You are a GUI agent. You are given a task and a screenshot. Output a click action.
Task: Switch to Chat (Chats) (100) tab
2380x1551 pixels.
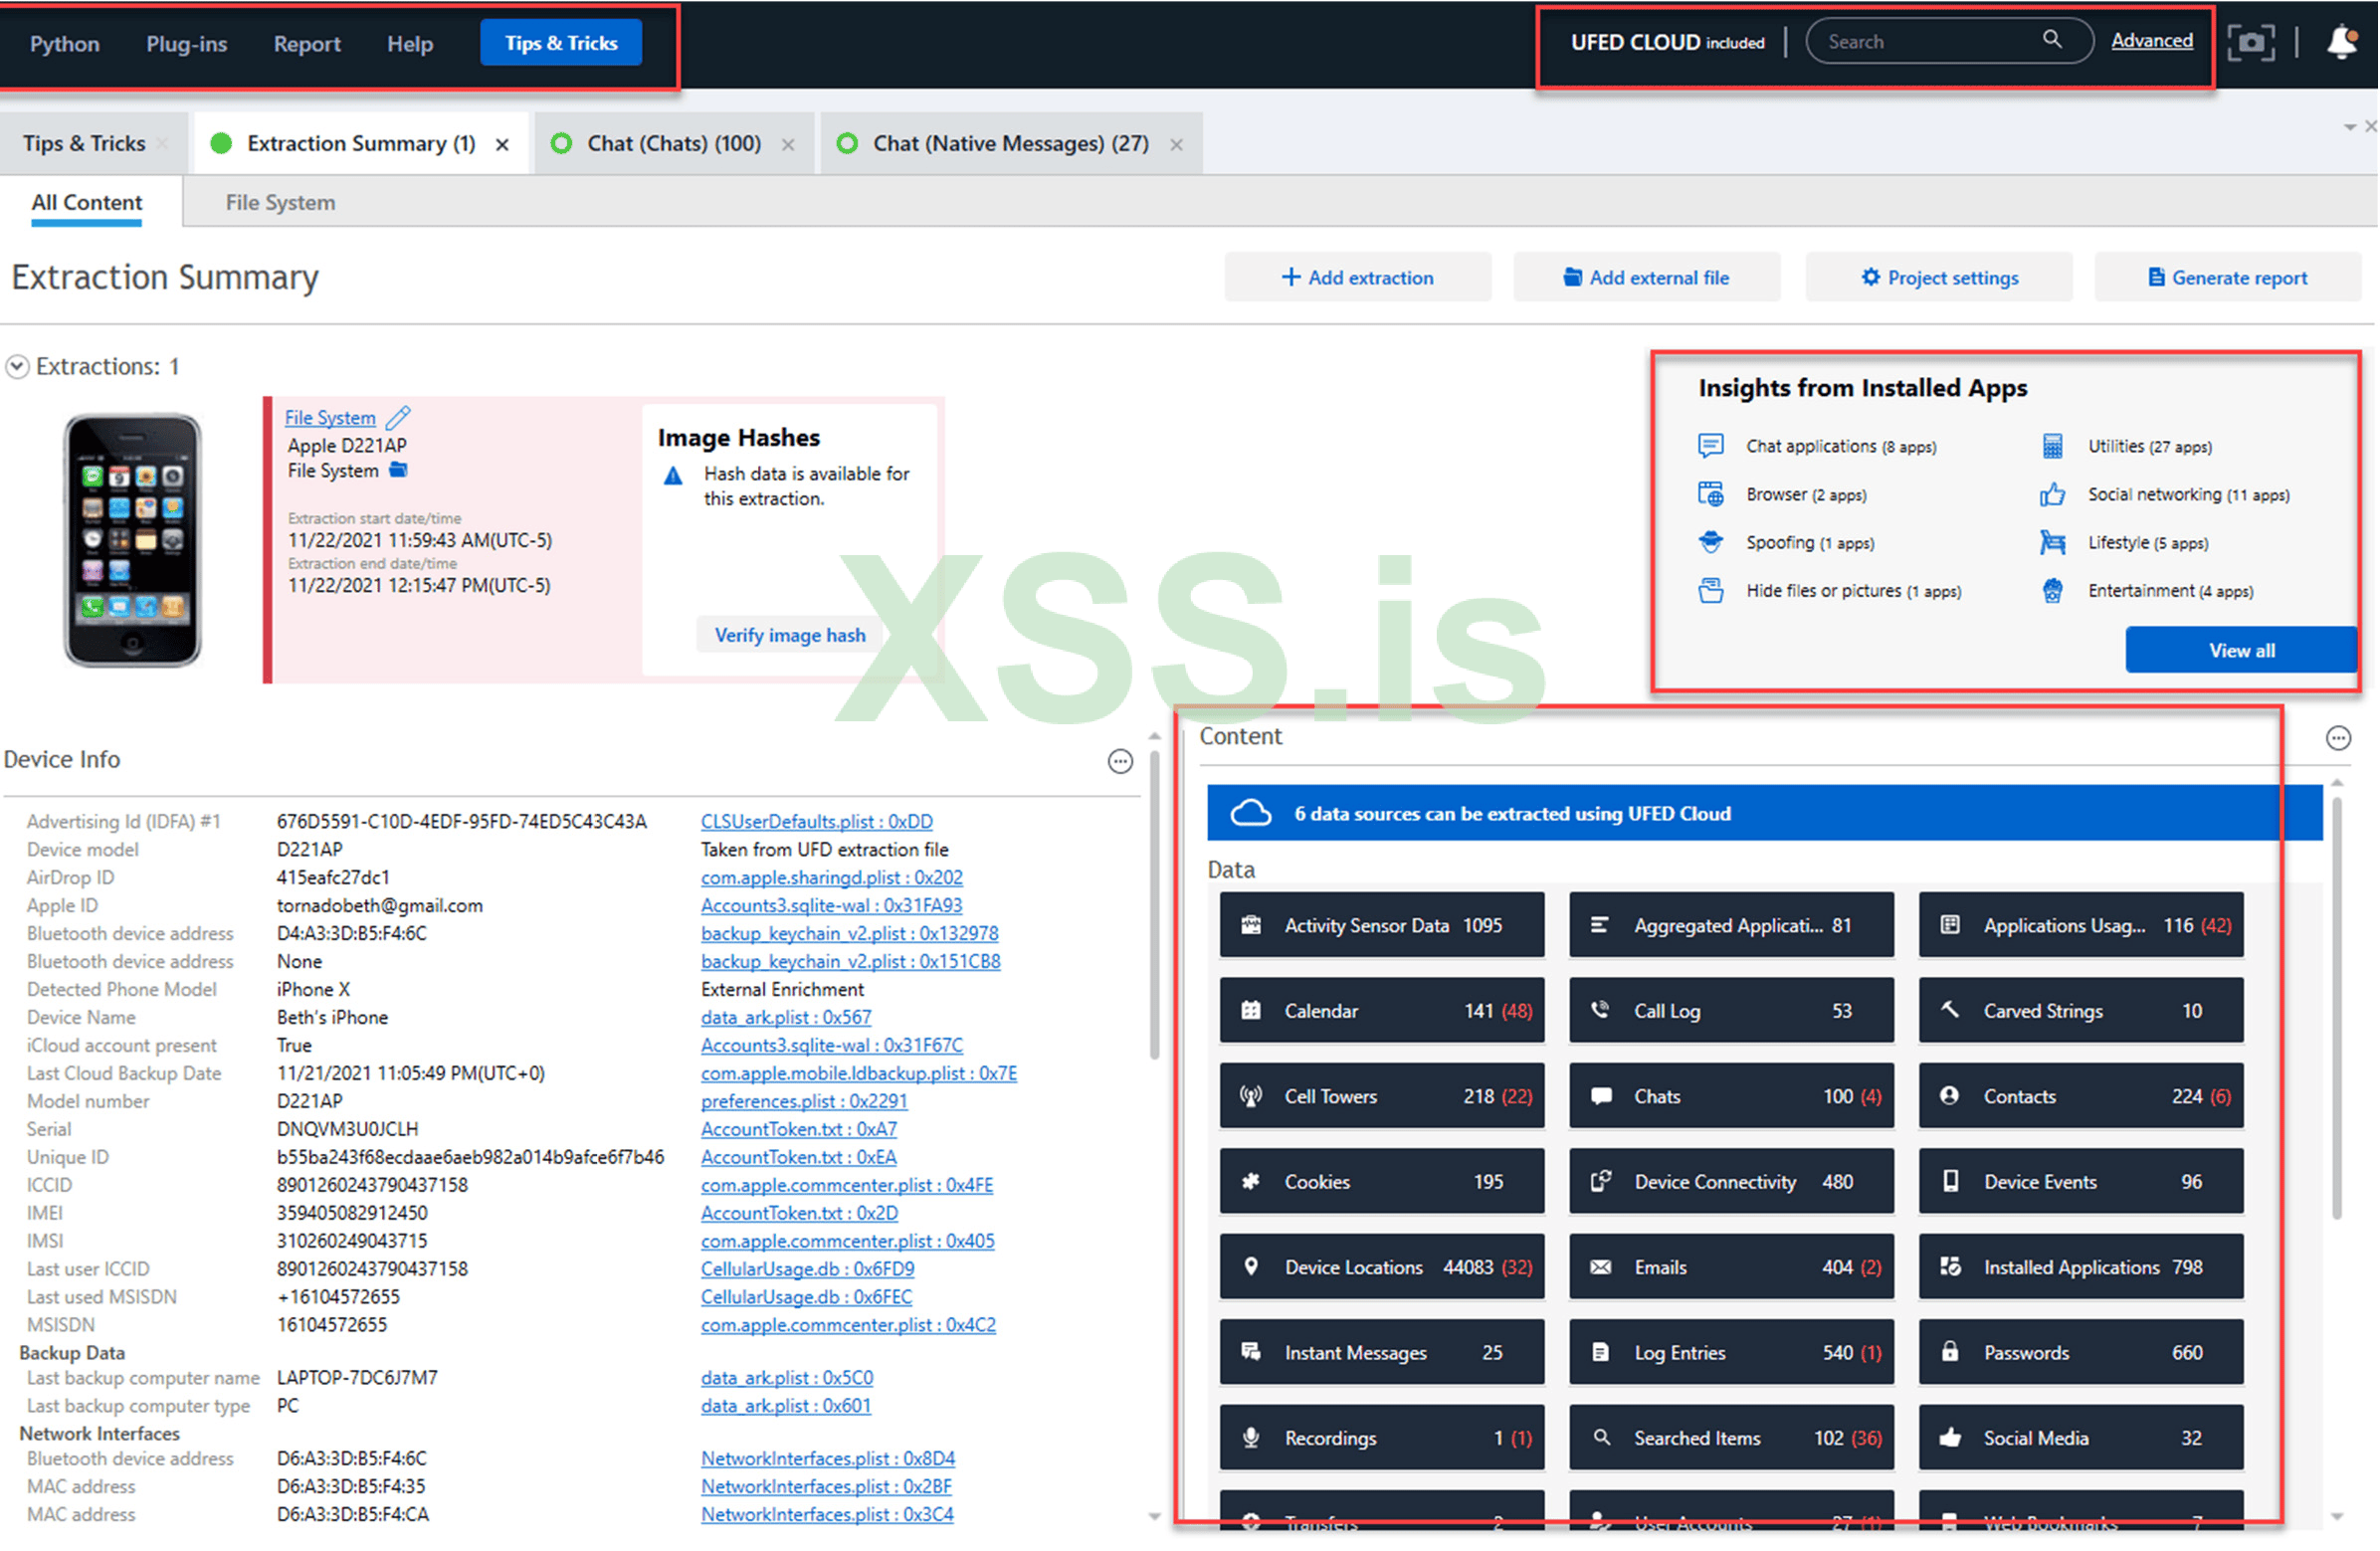[x=673, y=144]
